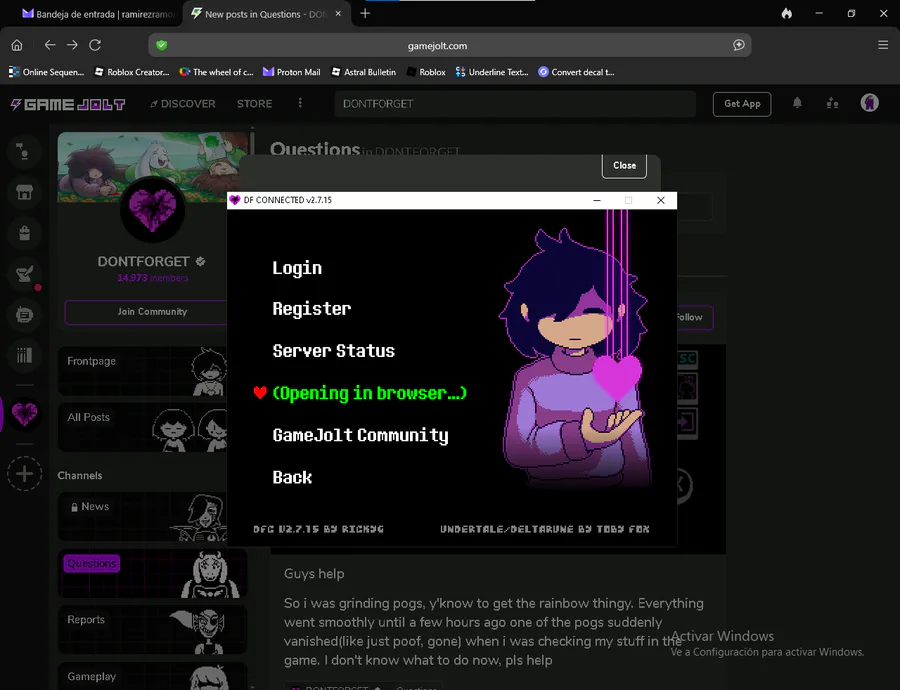Click the Follow button behind the game window
Image resolution: width=900 pixels, height=690 pixels.
695,317
